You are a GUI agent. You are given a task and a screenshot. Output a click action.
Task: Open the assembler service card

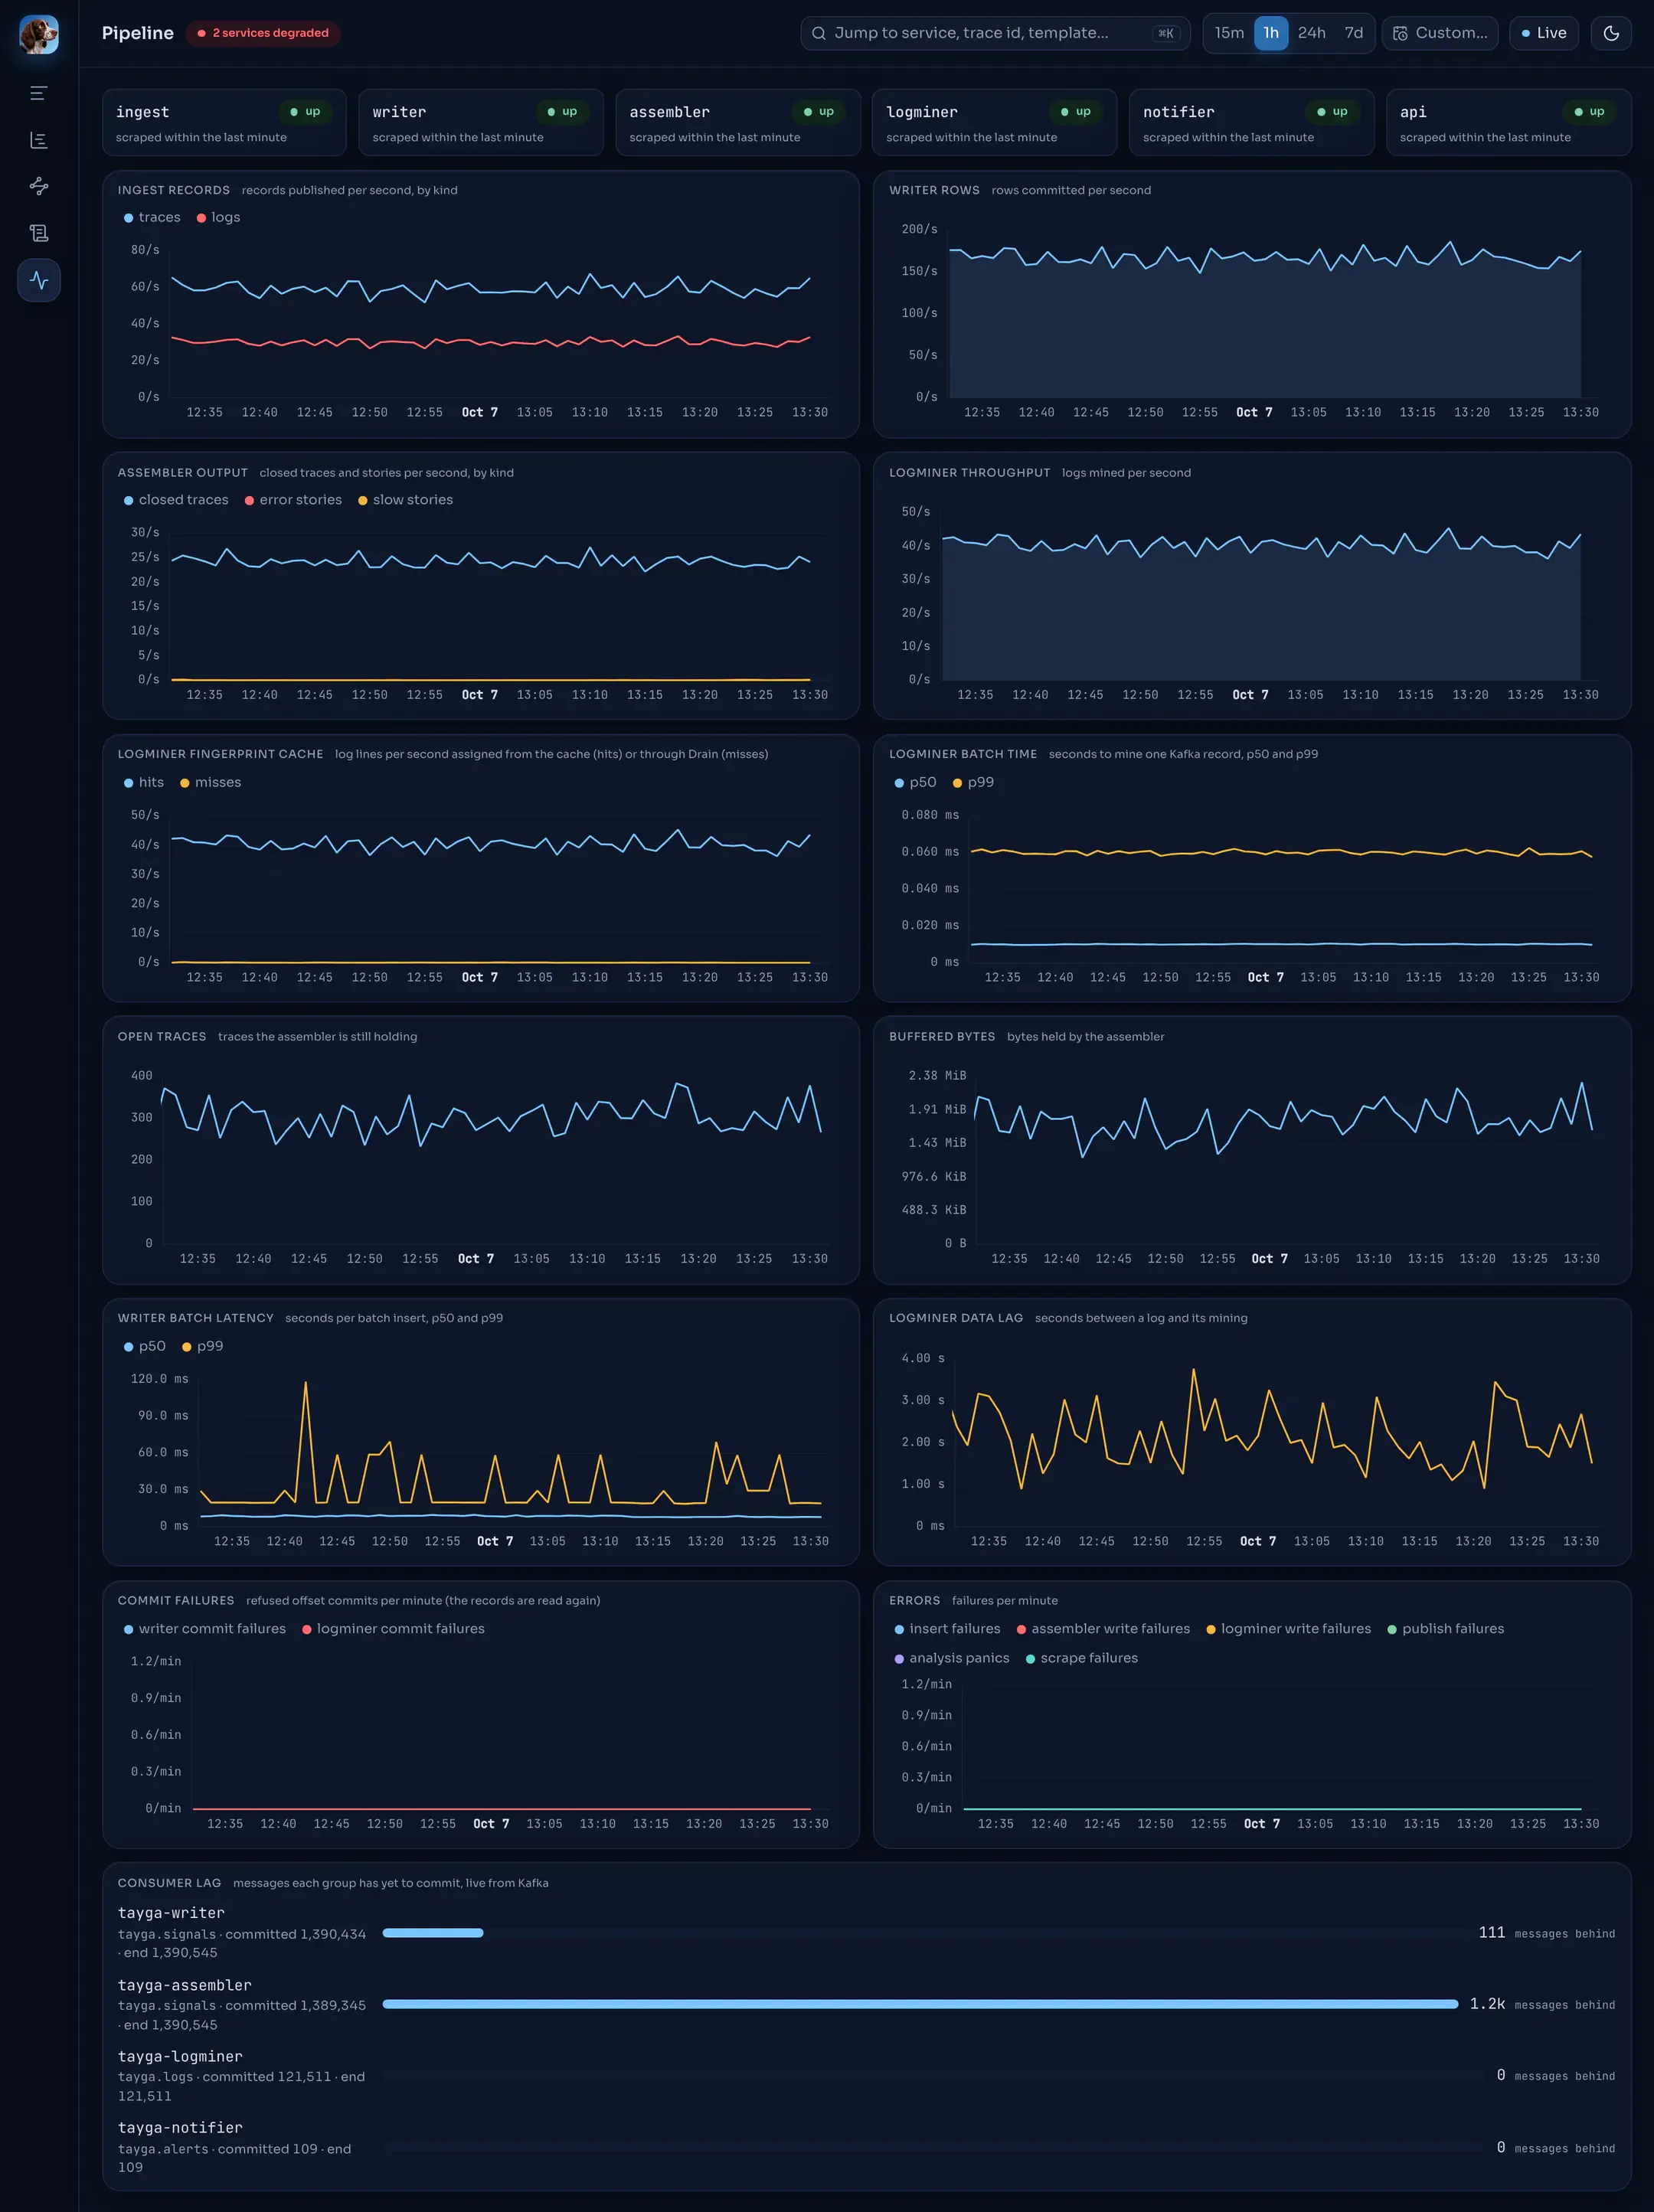click(738, 123)
